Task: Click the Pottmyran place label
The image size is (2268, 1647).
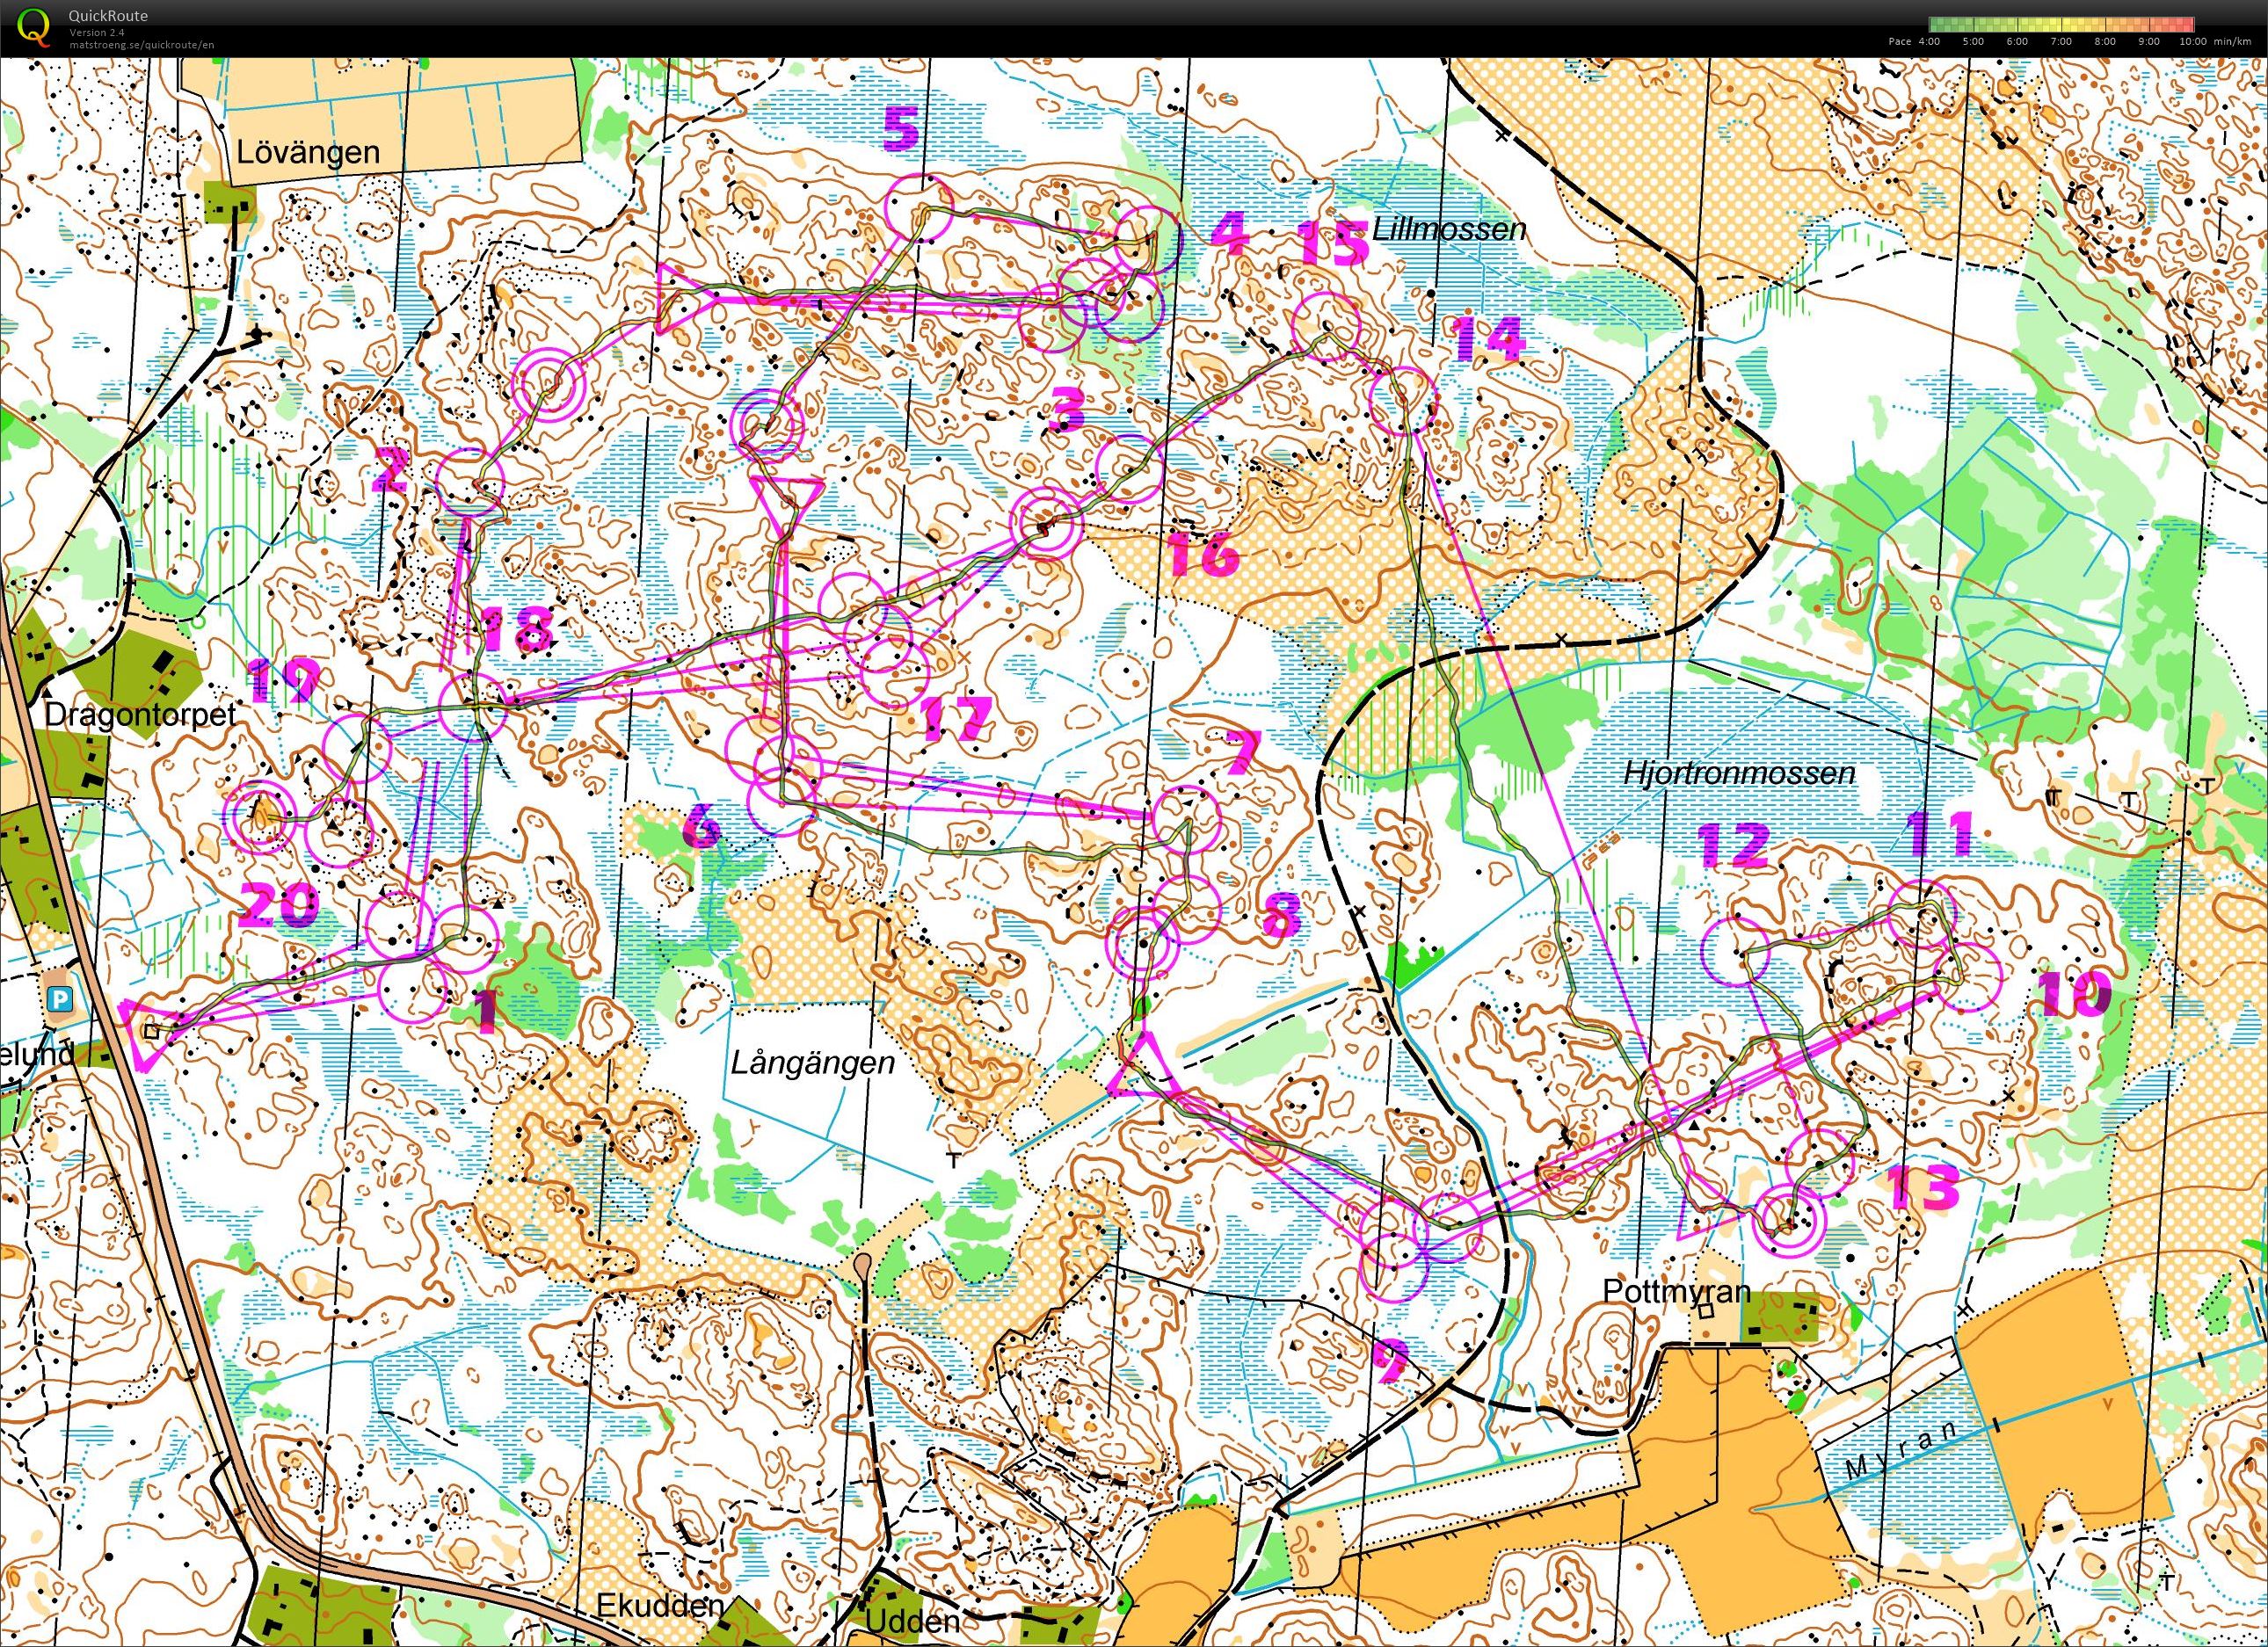Action: [x=1677, y=1291]
